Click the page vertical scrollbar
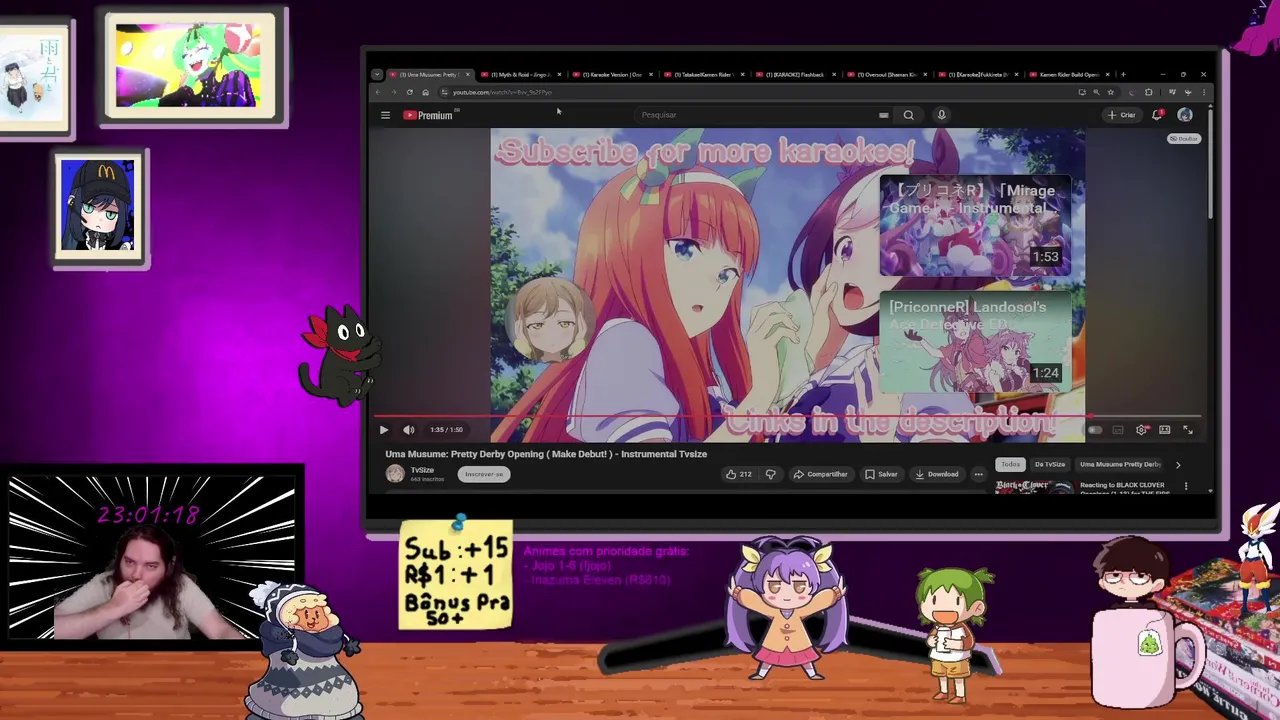Screen dimensions: 1280x720 coord(1210,165)
